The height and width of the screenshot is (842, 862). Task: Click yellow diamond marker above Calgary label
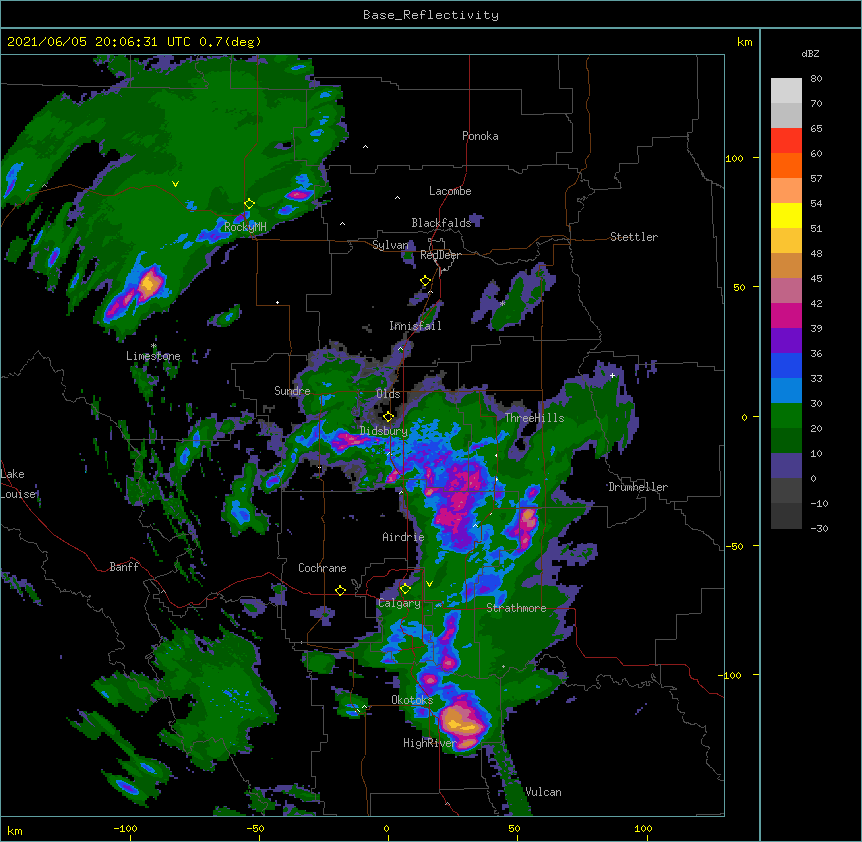click(x=405, y=589)
